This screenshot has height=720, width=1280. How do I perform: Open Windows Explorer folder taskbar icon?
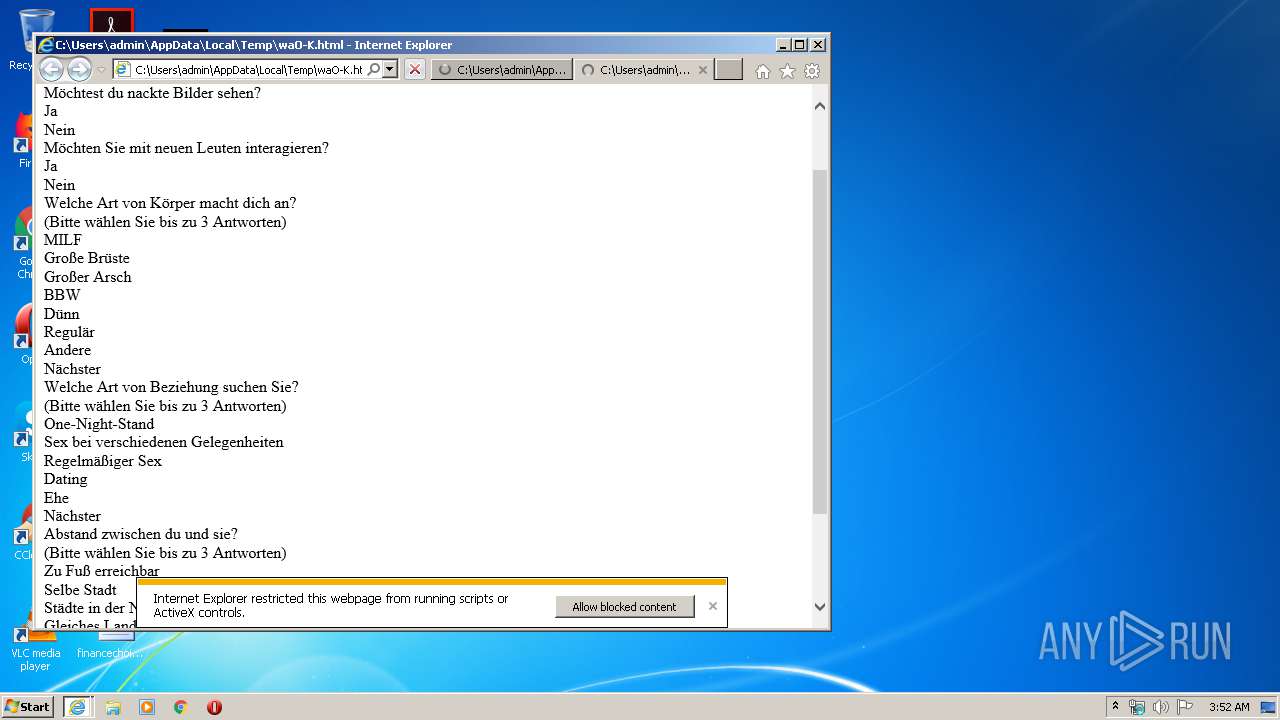coord(113,707)
